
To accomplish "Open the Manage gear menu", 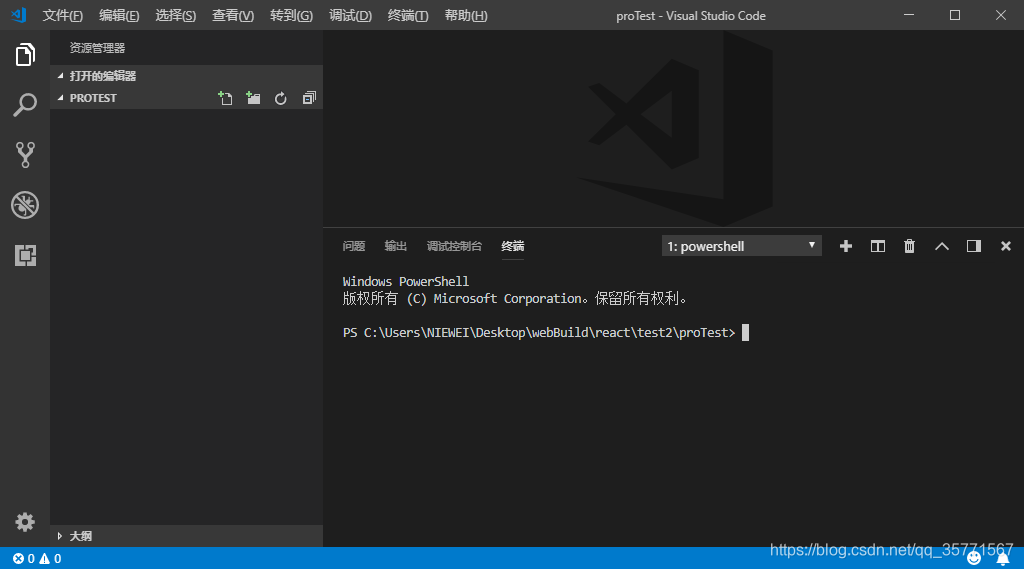I will coord(25,522).
